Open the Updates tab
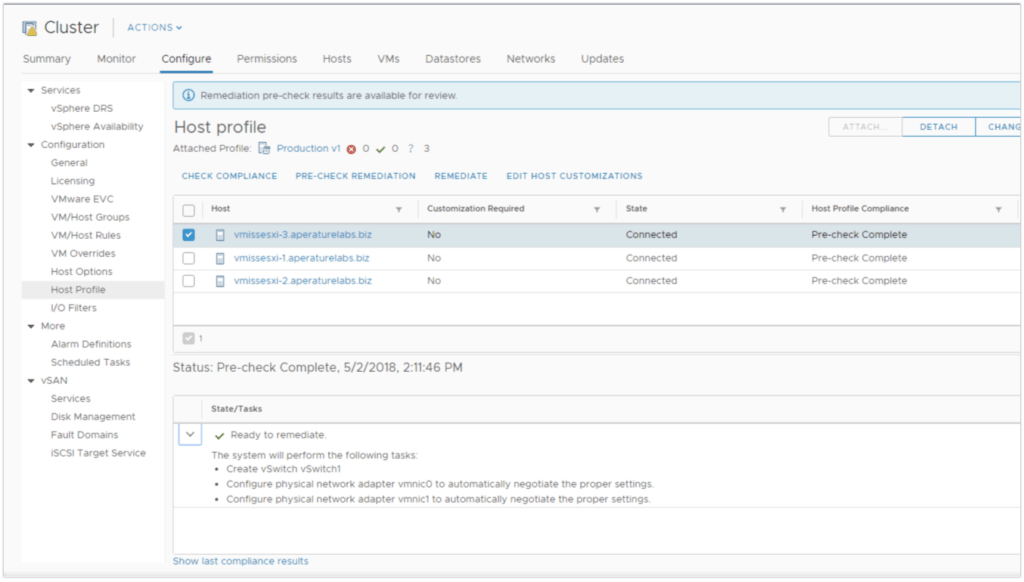Screen dimensions: 1024x582 [x=602, y=59]
